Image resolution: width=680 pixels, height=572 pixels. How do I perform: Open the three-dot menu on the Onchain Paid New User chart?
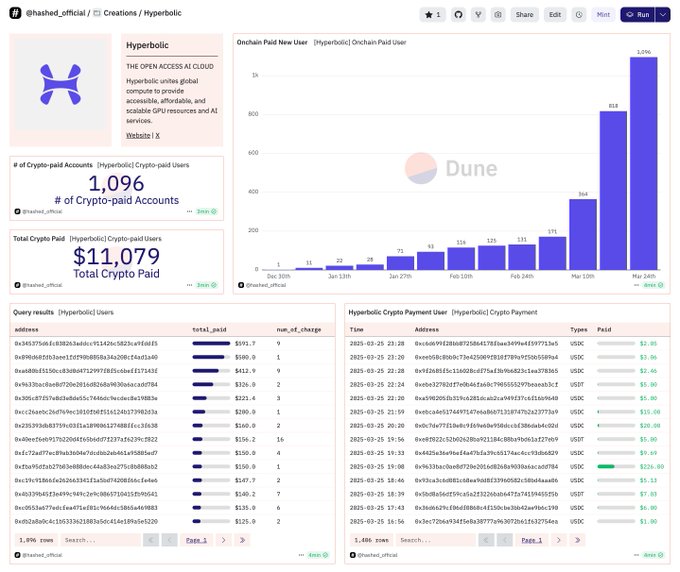click(x=636, y=285)
